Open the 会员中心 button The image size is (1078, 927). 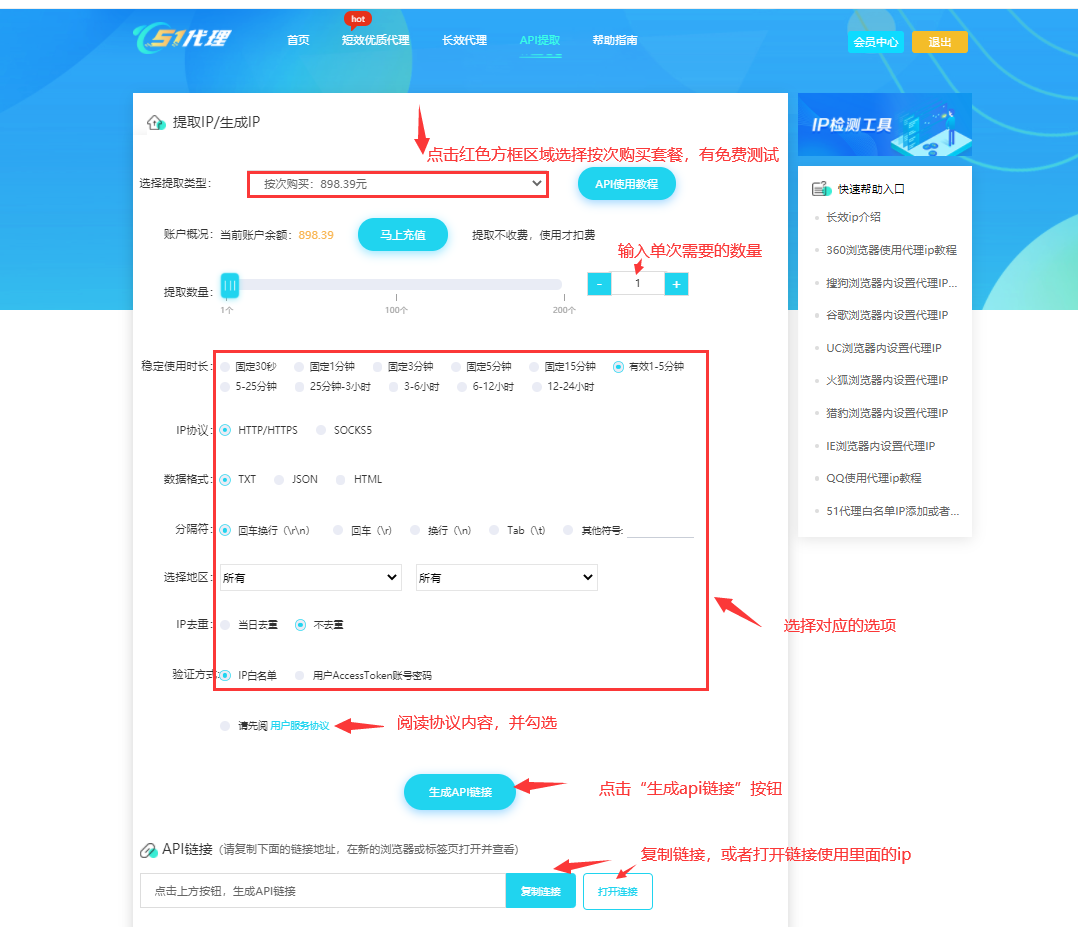(x=875, y=42)
